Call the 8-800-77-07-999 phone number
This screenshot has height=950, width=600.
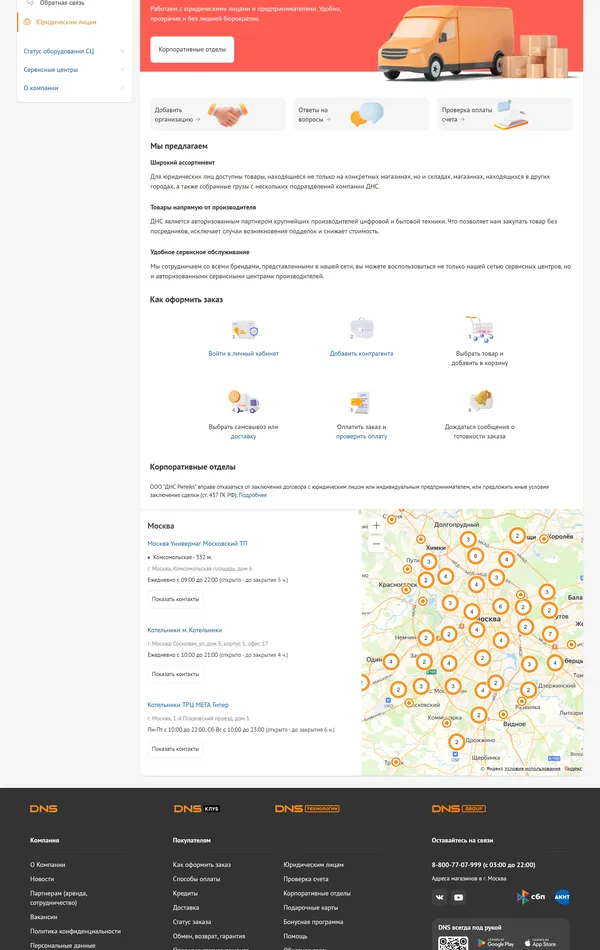[483, 865]
